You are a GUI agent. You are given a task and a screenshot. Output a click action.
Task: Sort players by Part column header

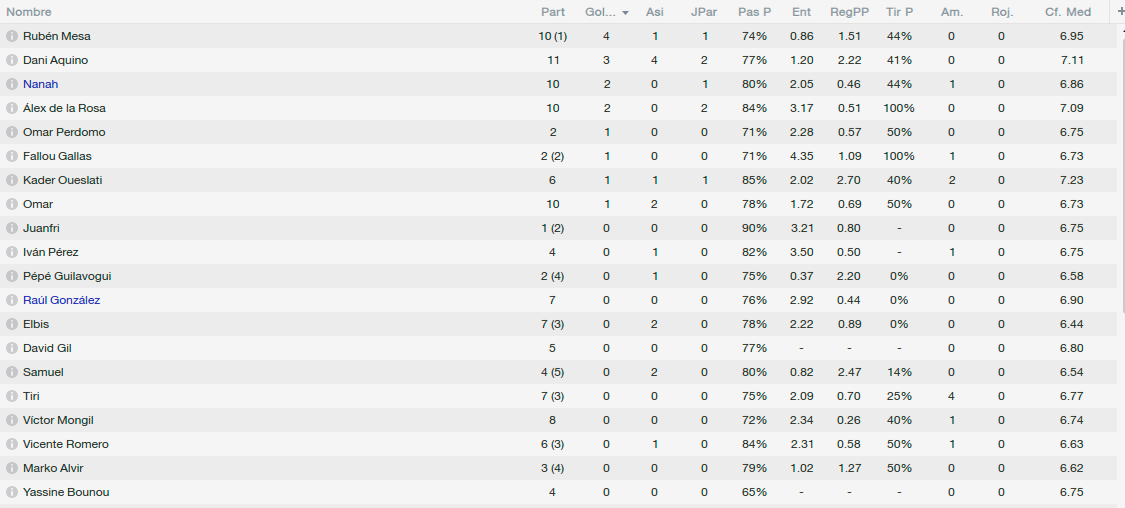(x=552, y=12)
